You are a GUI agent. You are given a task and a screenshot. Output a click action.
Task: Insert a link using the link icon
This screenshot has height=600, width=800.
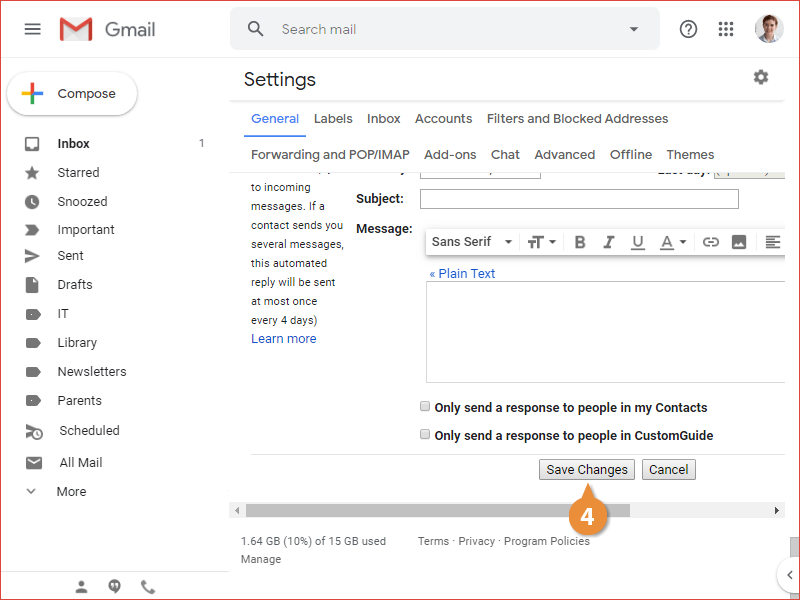tap(710, 242)
